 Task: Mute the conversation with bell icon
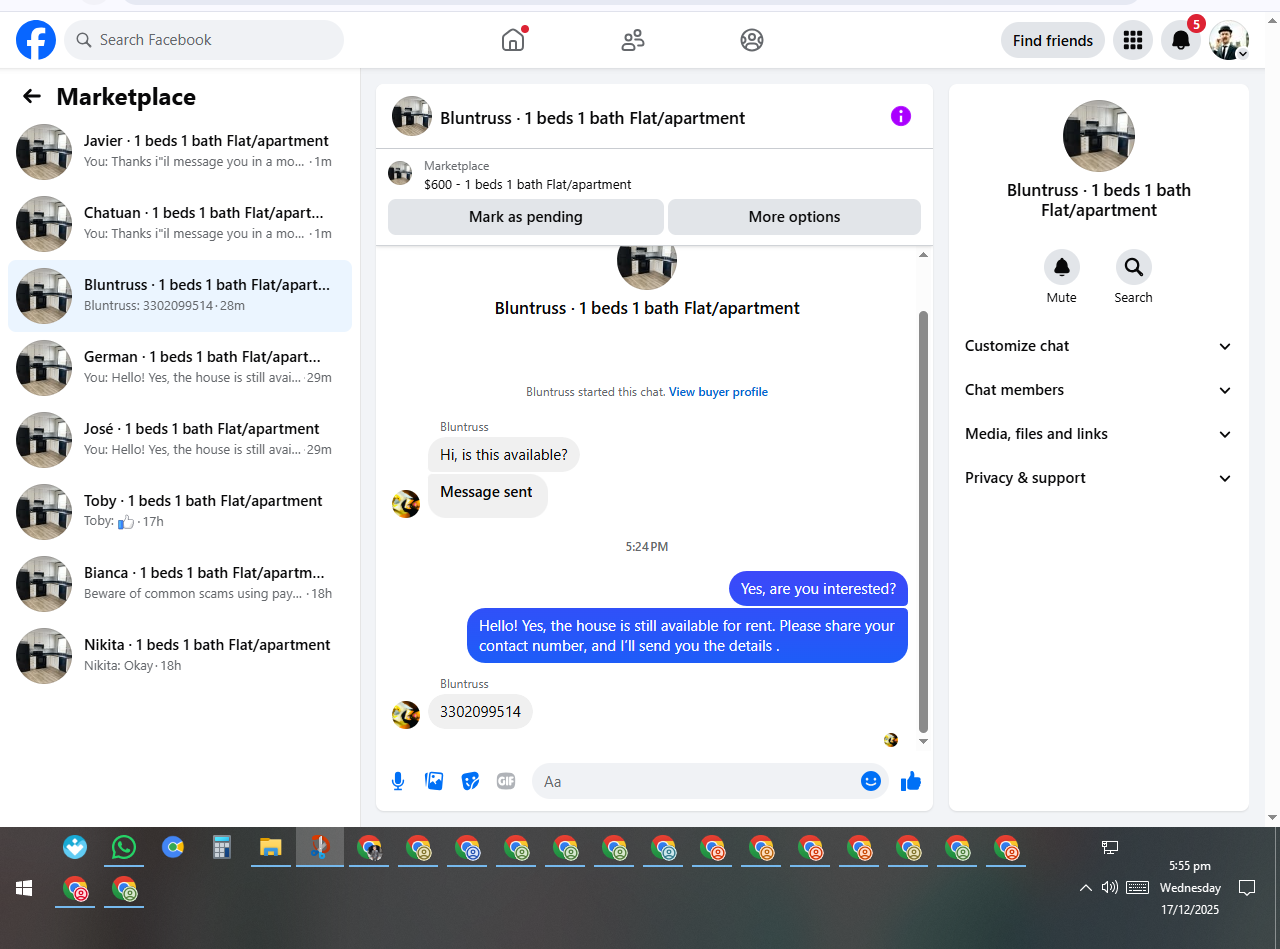1062,267
